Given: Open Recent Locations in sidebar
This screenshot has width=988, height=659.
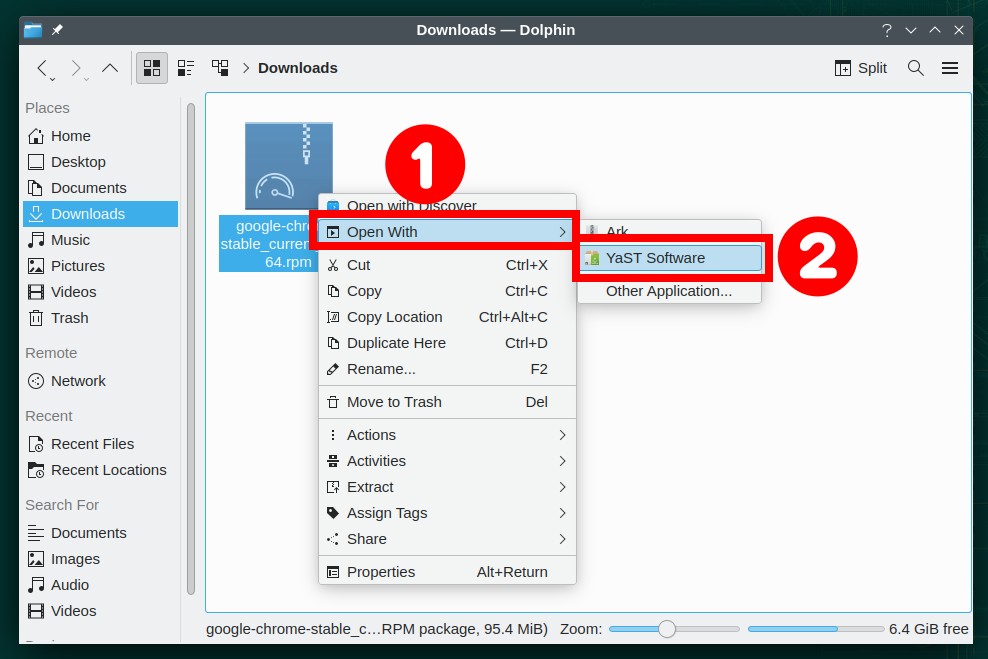Looking at the screenshot, I should (101, 470).
